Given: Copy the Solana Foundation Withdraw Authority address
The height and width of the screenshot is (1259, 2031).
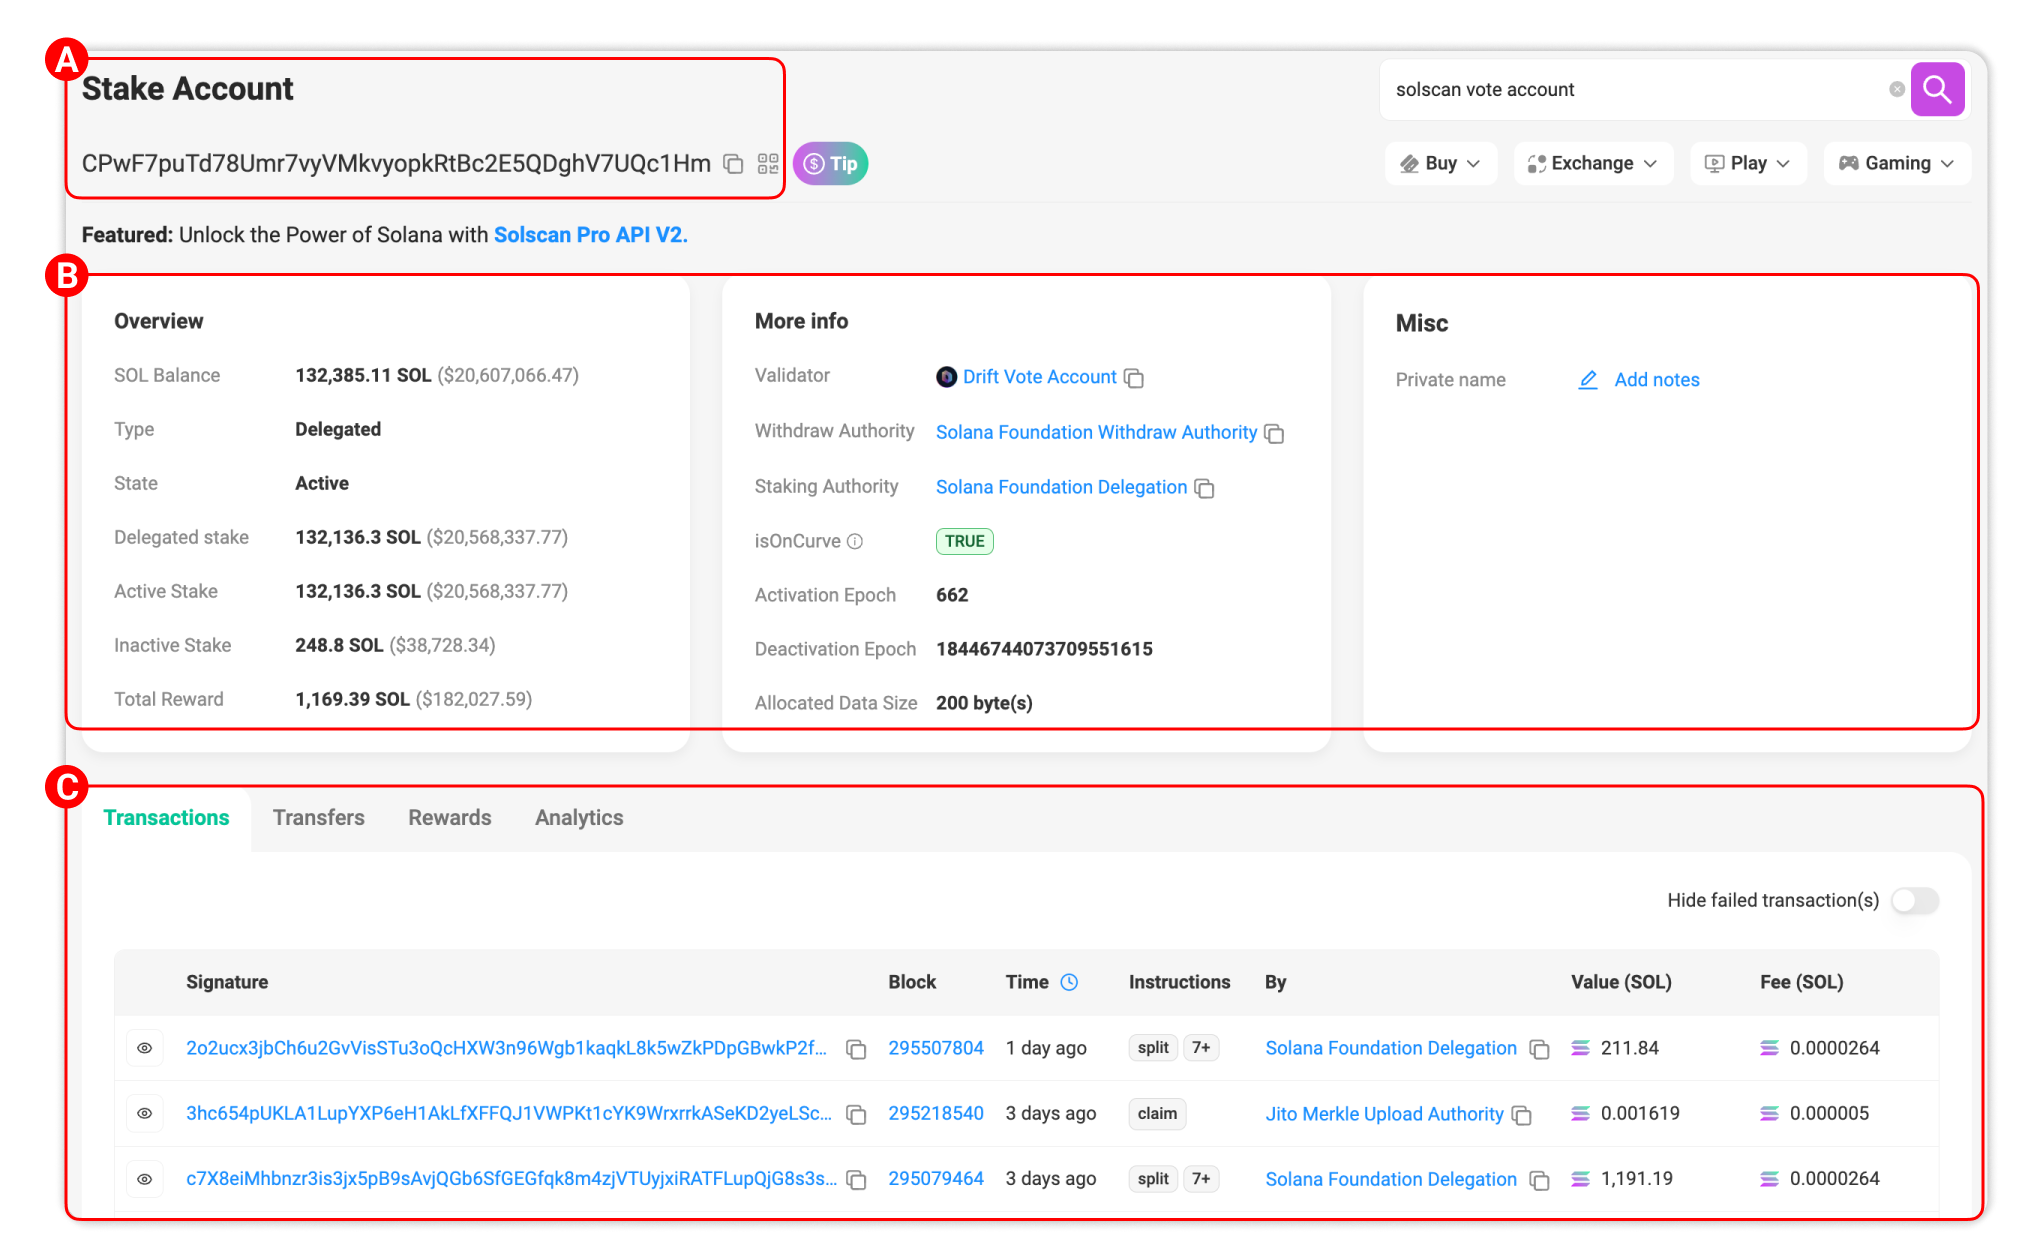Looking at the screenshot, I should (x=1274, y=433).
